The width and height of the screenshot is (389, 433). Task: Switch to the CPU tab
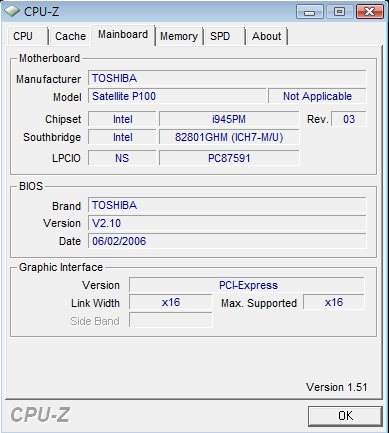coord(27,36)
